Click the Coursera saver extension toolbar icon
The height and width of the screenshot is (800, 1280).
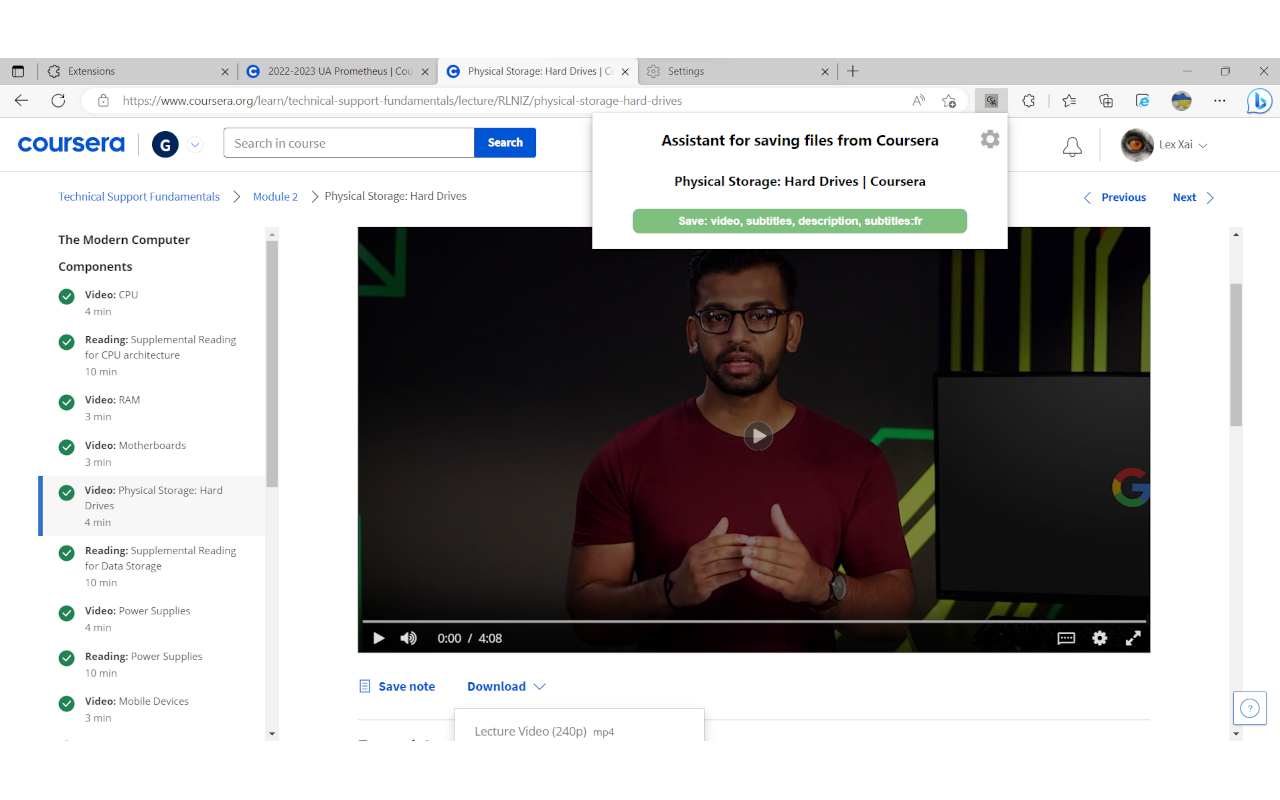click(x=991, y=100)
